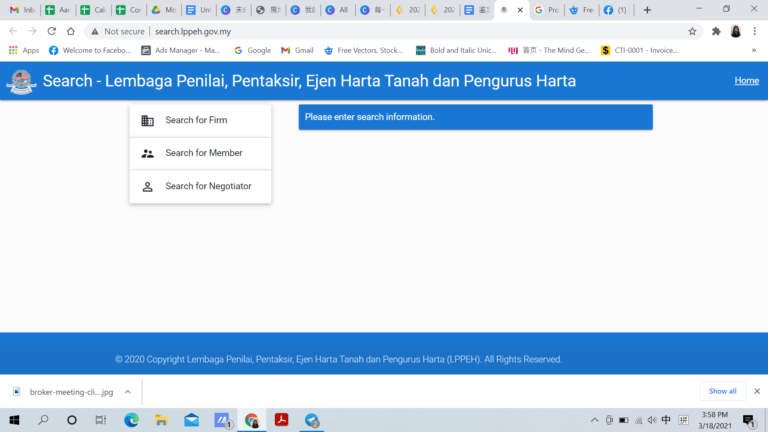Click the Search for Firm building icon
The image size is (768, 432).
pyautogui.click(x=148, y=121)
